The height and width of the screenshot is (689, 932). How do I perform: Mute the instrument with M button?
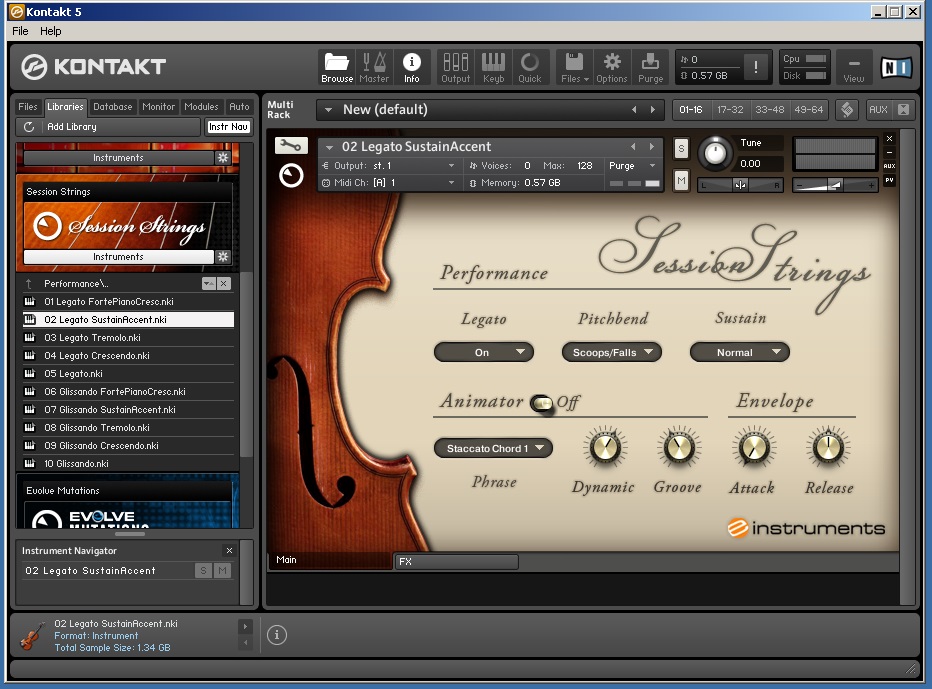coord(682,180)
